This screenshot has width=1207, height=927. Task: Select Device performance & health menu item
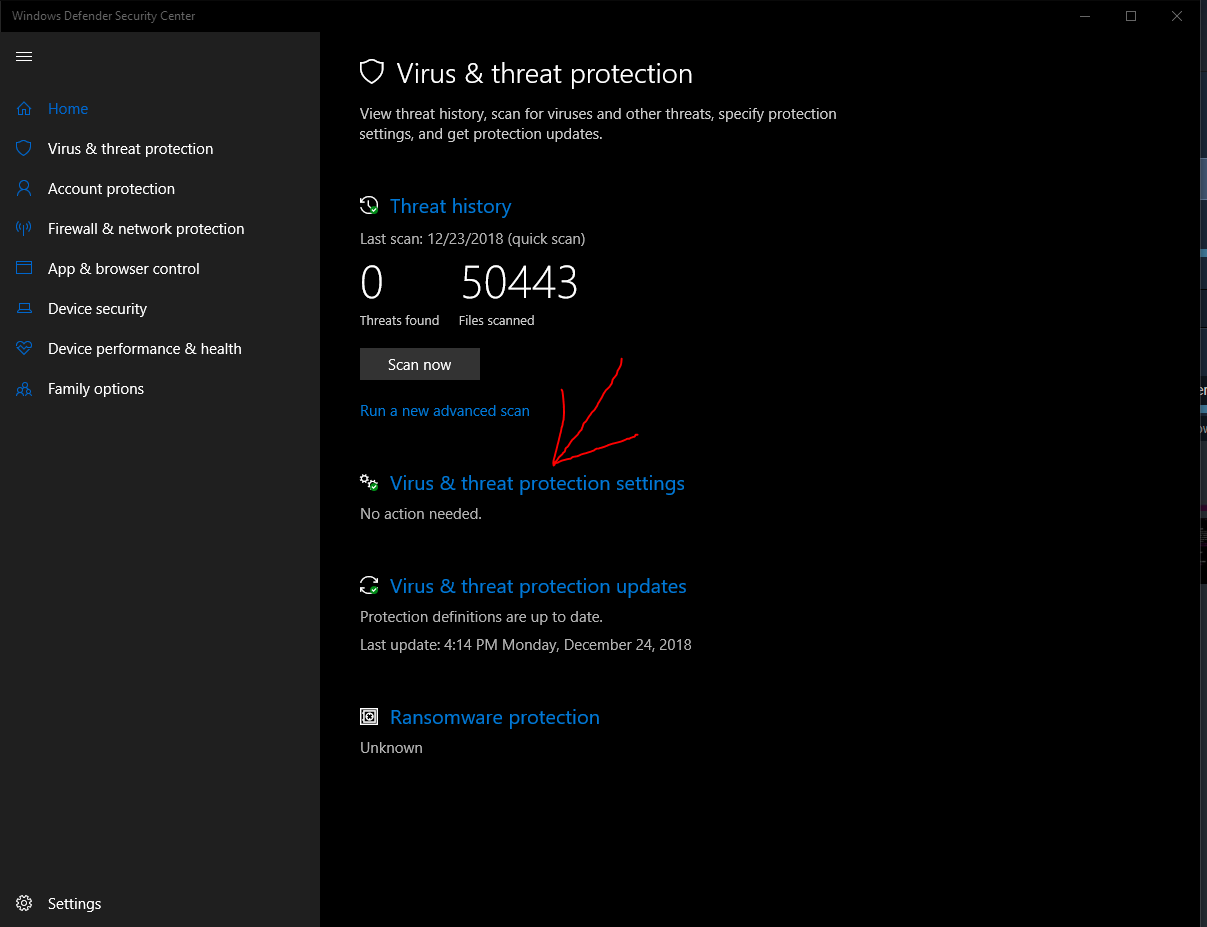tap(145, 349)
